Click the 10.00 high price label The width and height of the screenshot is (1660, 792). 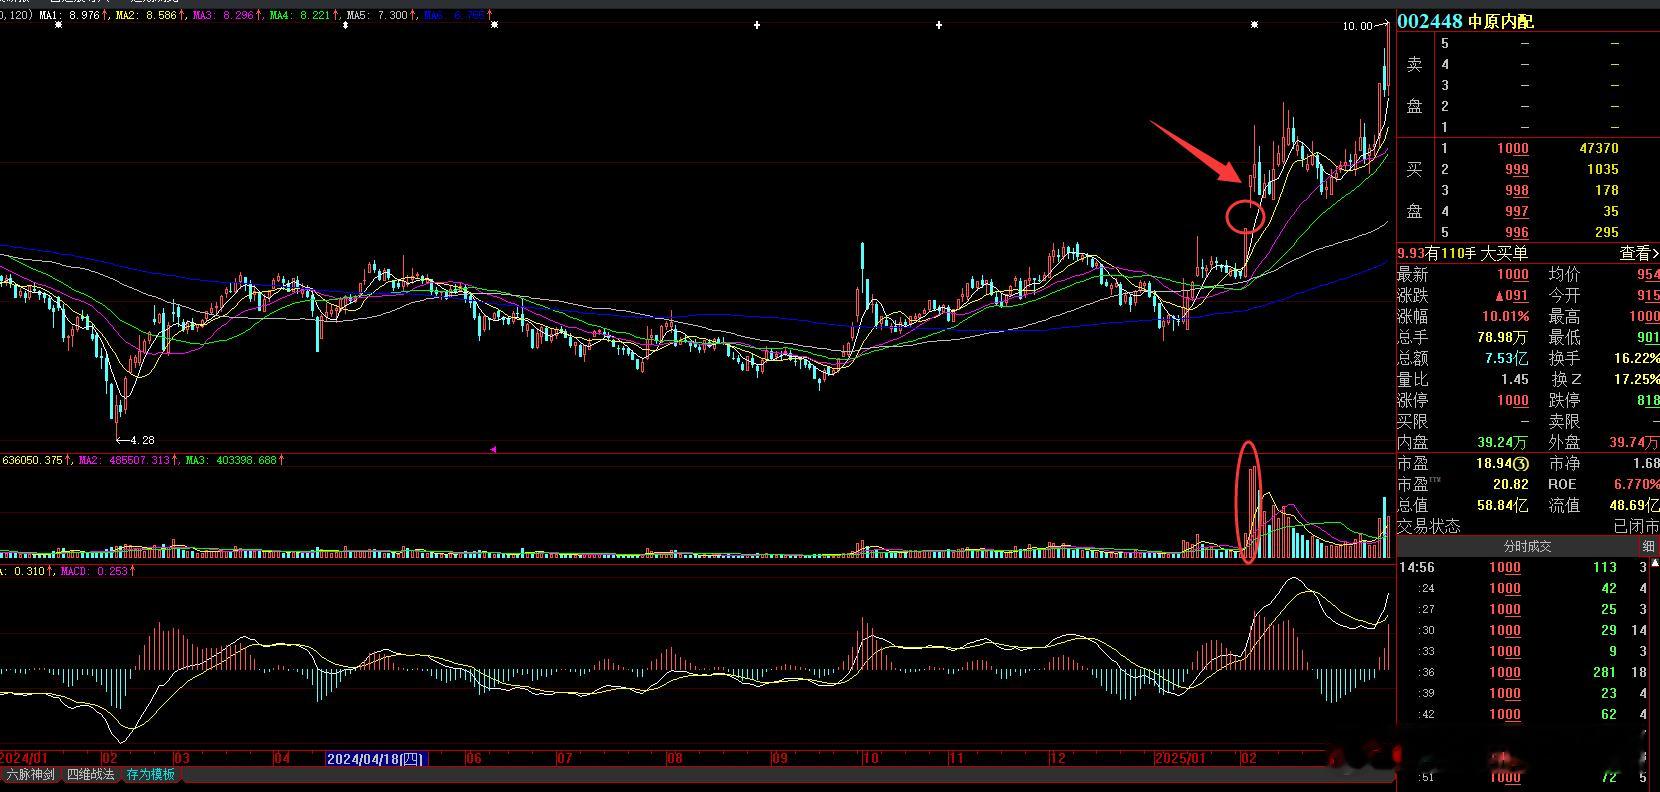point(1358,26)
